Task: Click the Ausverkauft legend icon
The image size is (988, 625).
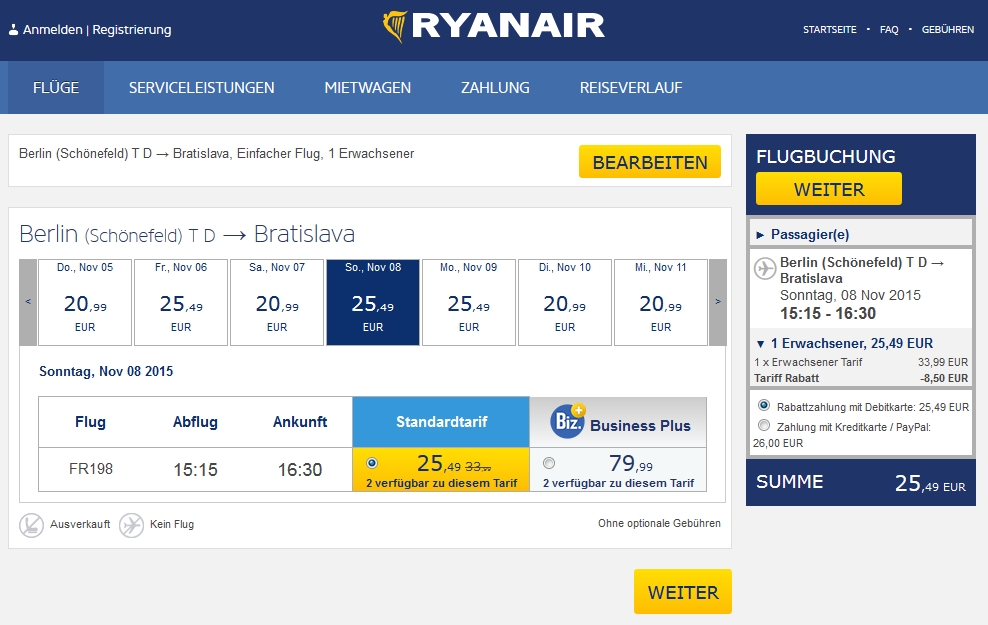Action: (32, 524)
